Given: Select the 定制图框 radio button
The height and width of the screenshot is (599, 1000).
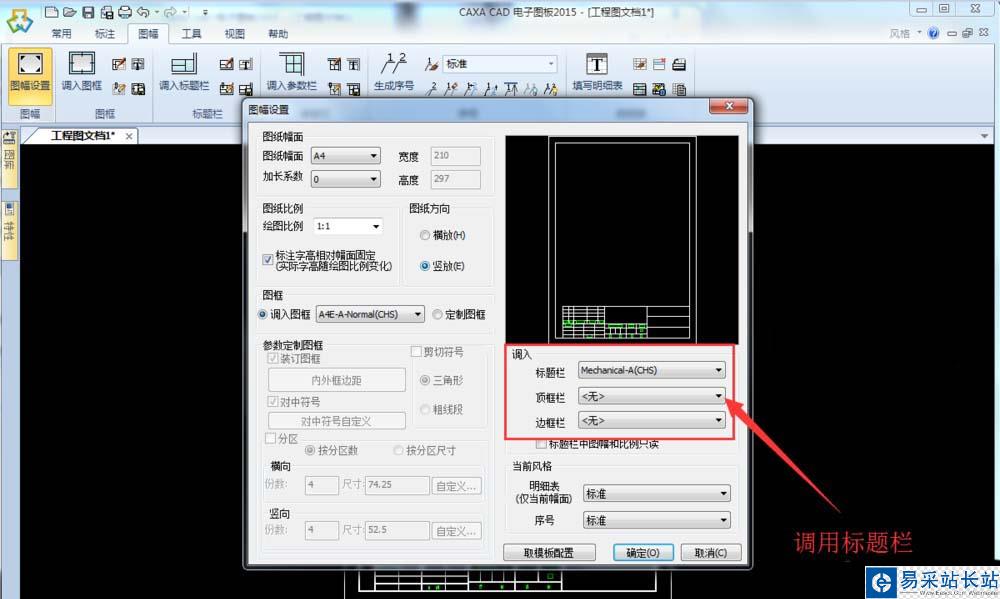Looking at the screenshot, I should click(437, 314).
